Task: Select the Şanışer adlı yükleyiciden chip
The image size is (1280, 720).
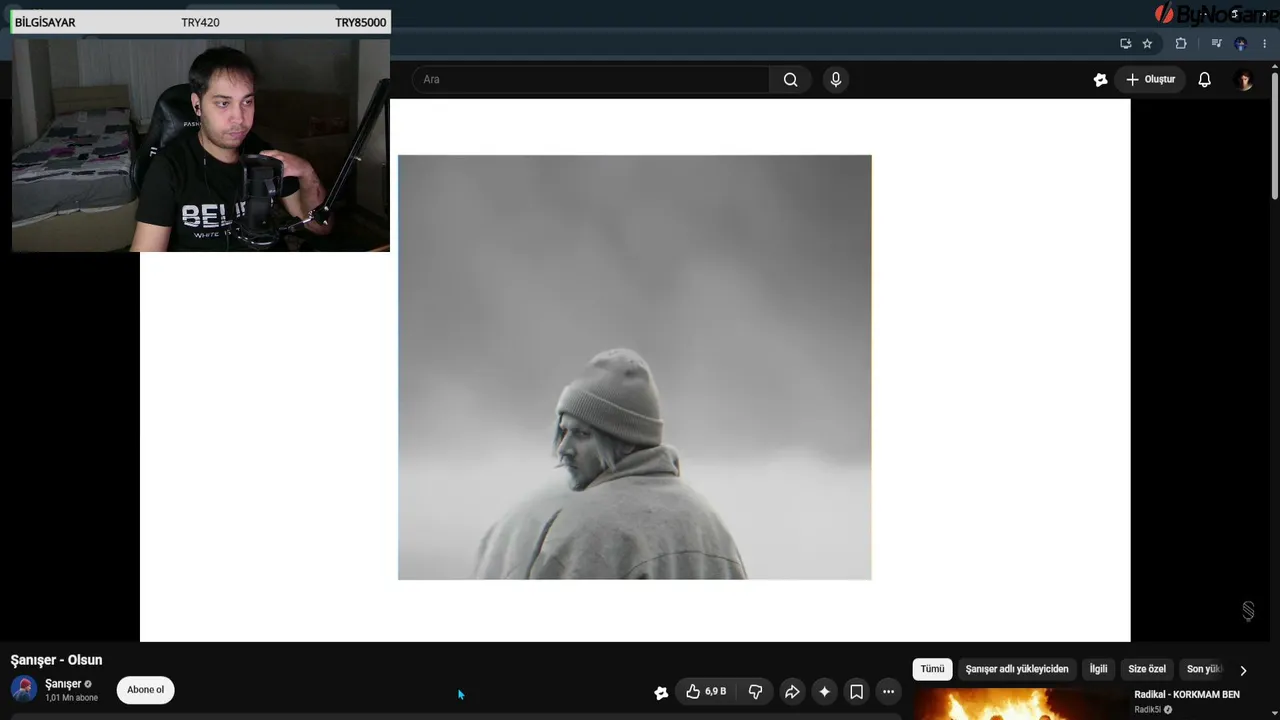Action: 1017,669
